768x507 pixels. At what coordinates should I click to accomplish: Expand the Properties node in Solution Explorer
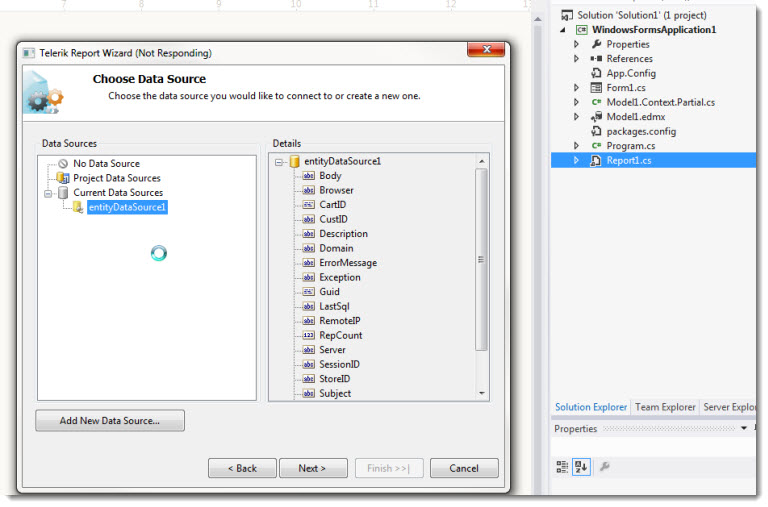click(576, 44)
